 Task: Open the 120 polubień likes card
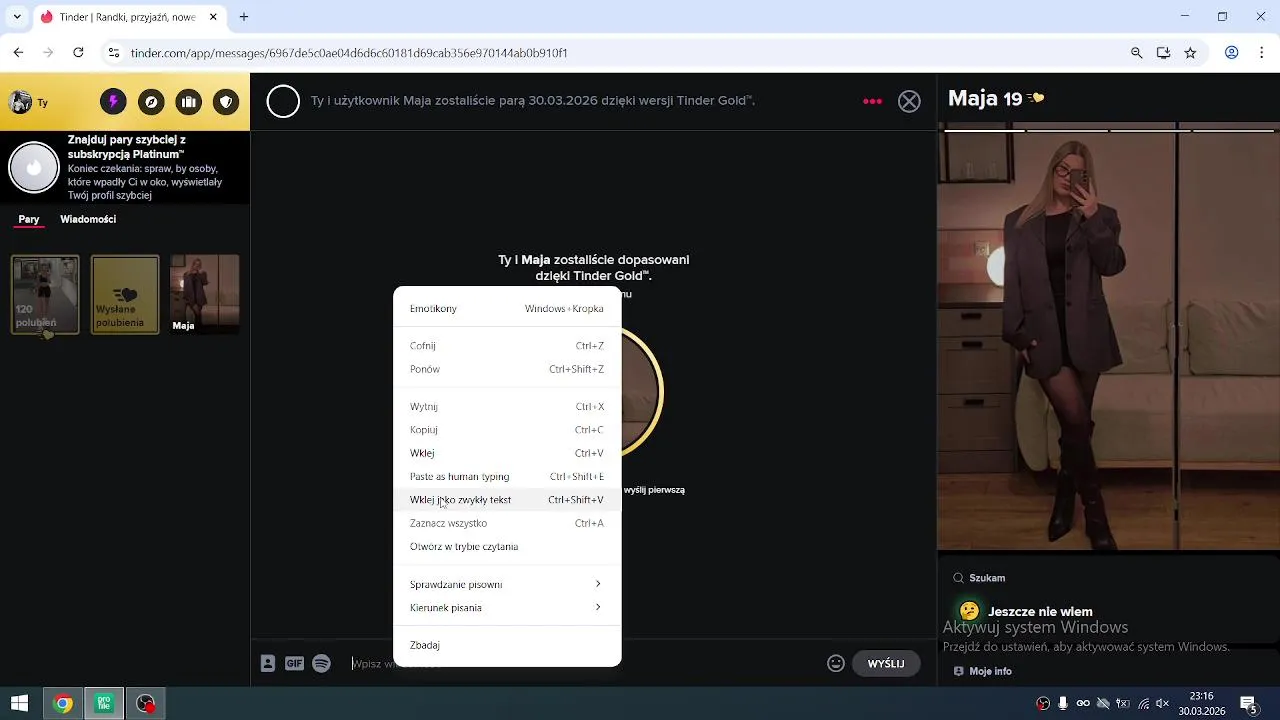pyautogui.click(x=45, y=294)
